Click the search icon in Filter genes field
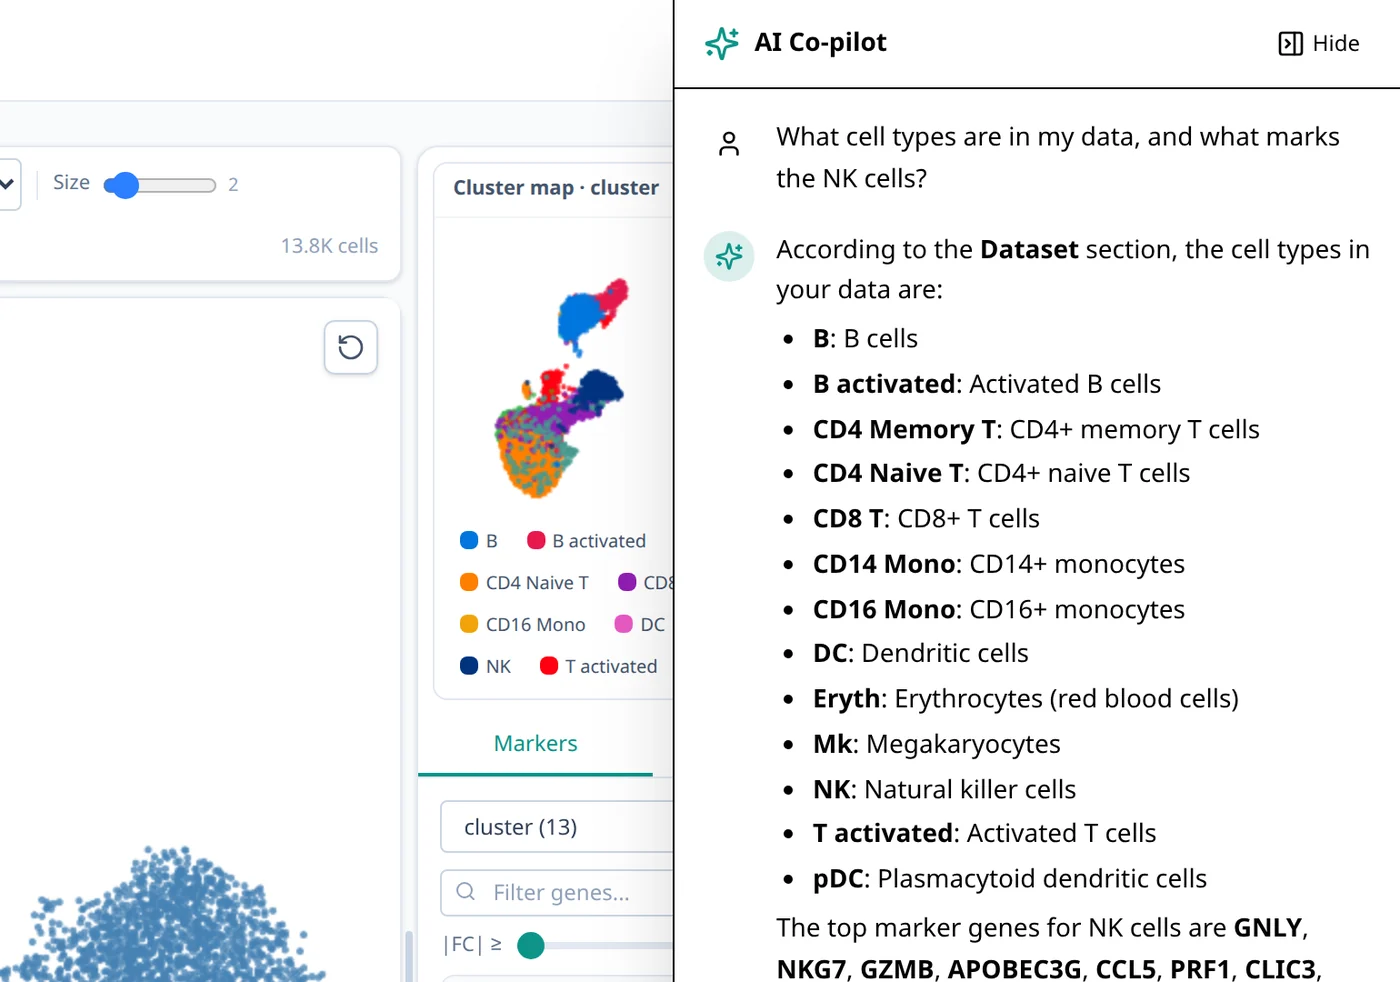 pos(466,891)
